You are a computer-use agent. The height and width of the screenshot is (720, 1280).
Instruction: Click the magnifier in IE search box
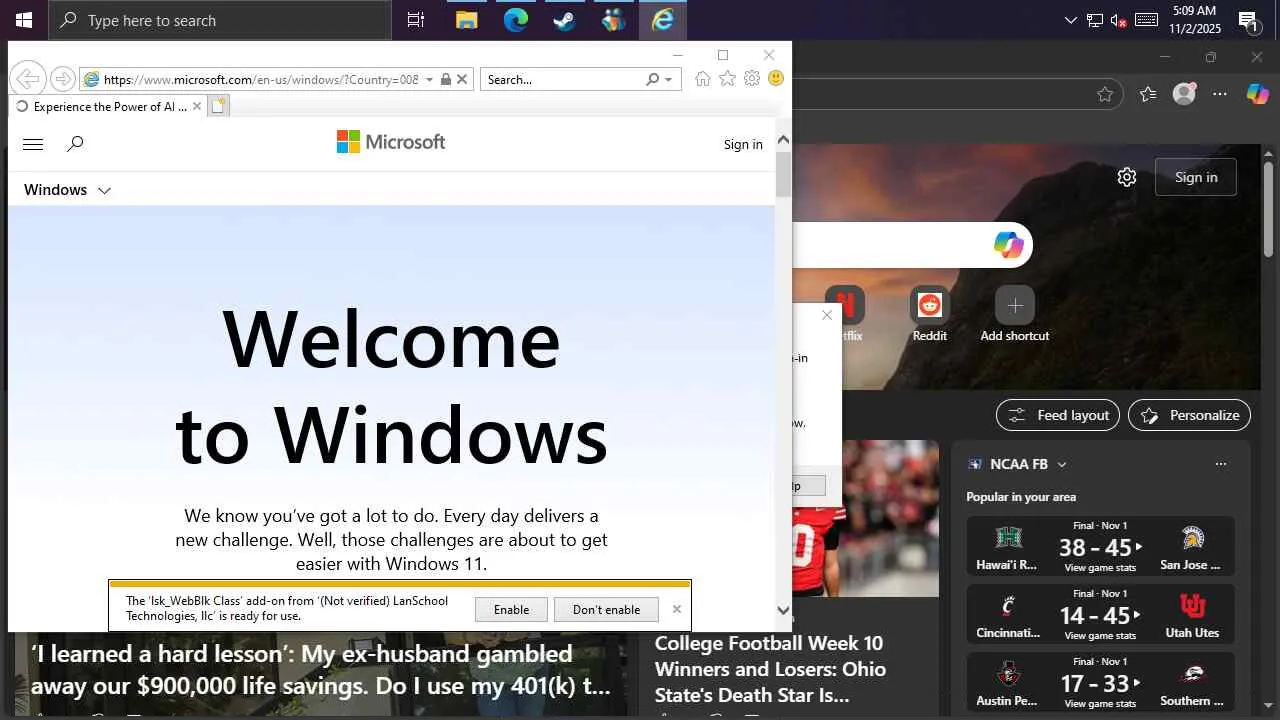(x=653, y=80)
